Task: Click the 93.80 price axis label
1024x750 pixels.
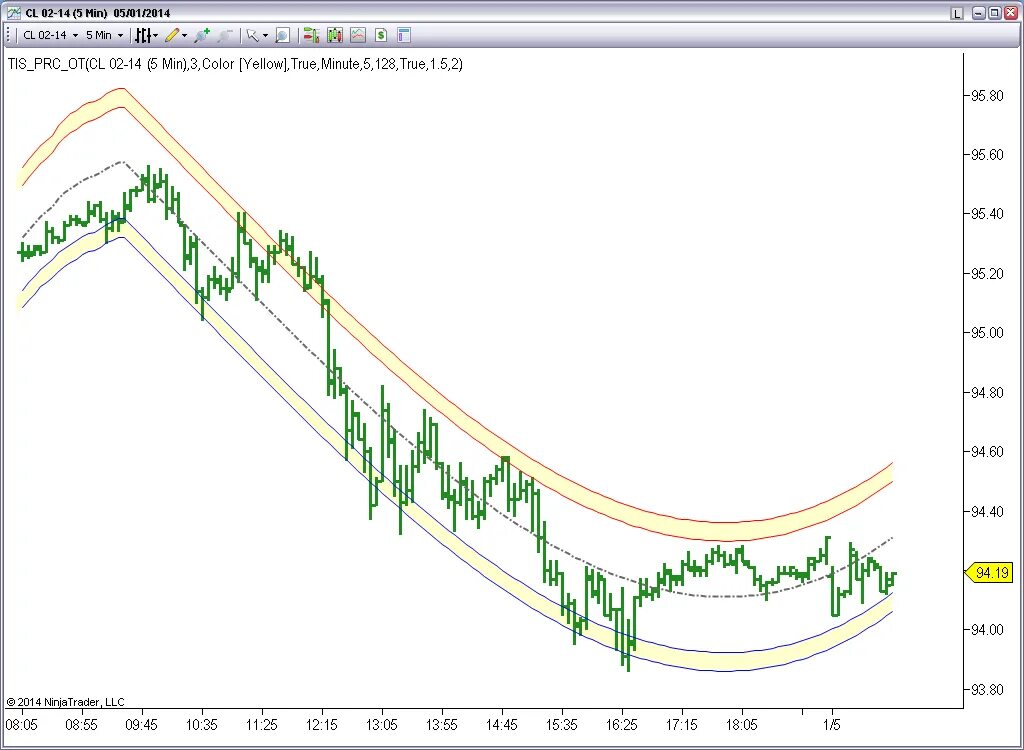Action: point(986,690)
